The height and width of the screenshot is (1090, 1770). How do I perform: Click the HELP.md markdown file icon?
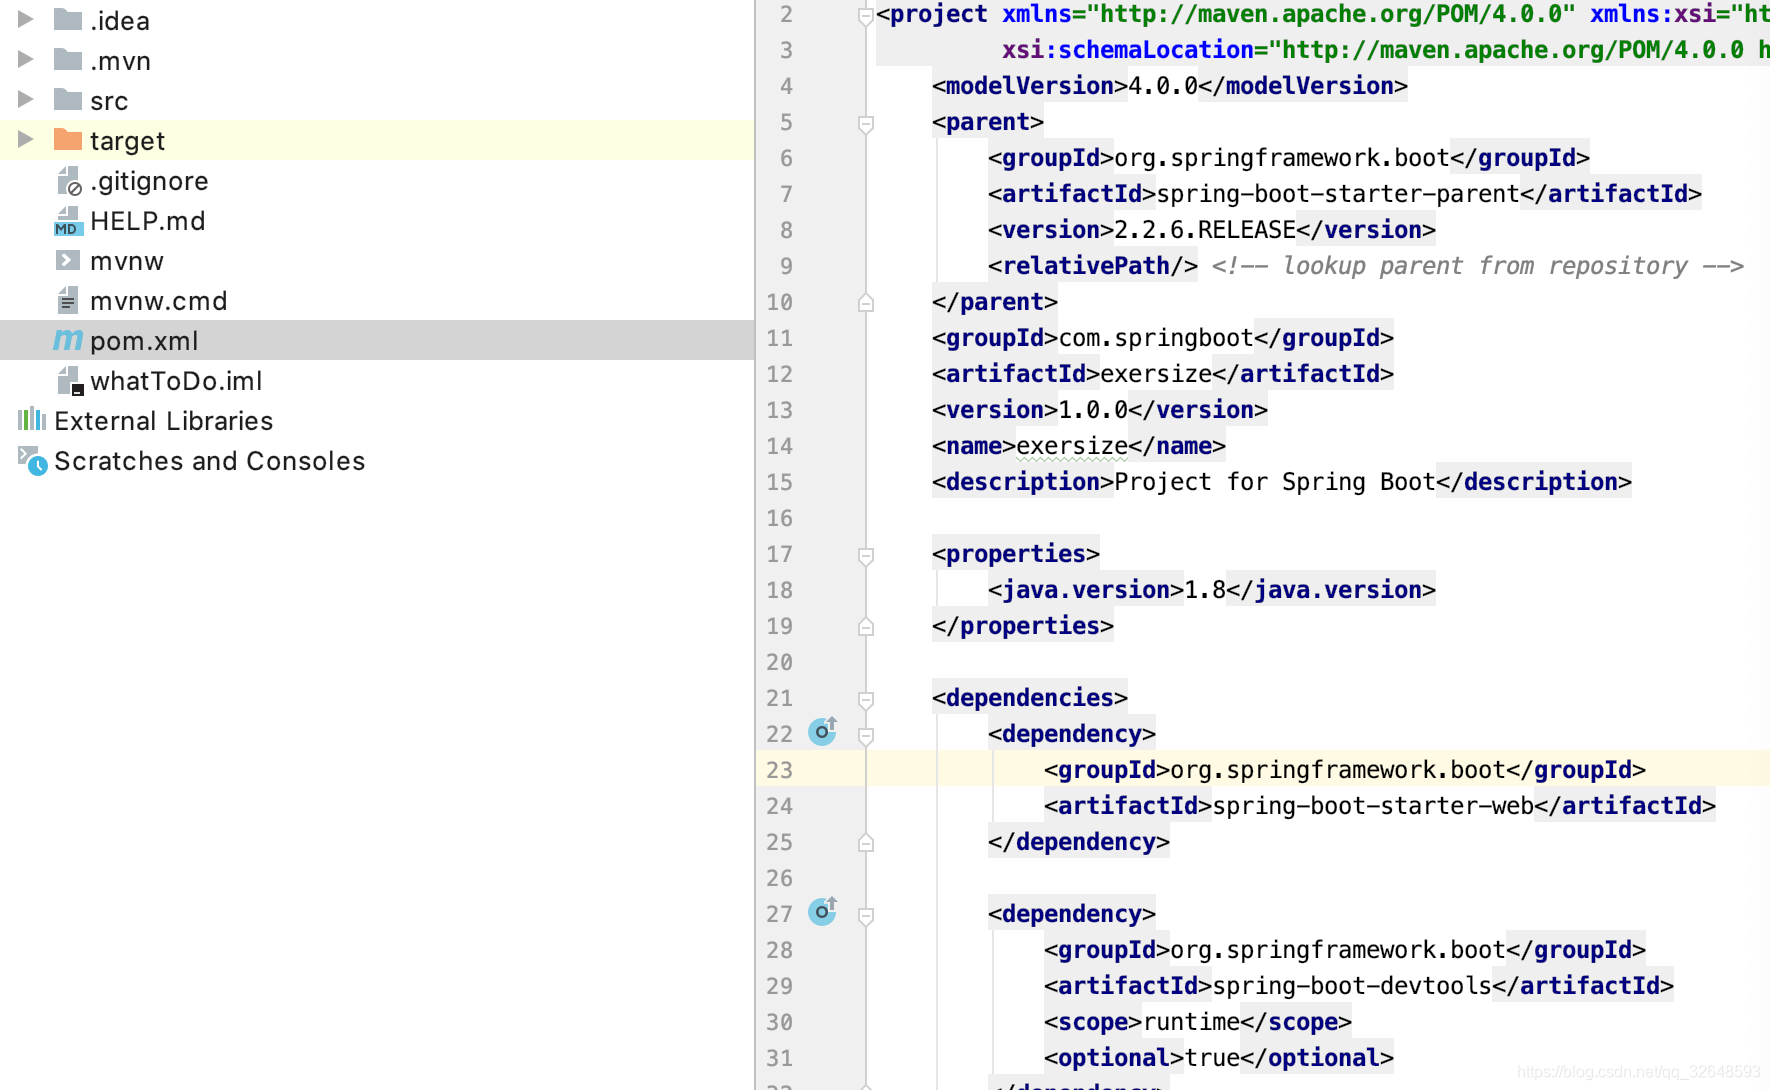68,221
